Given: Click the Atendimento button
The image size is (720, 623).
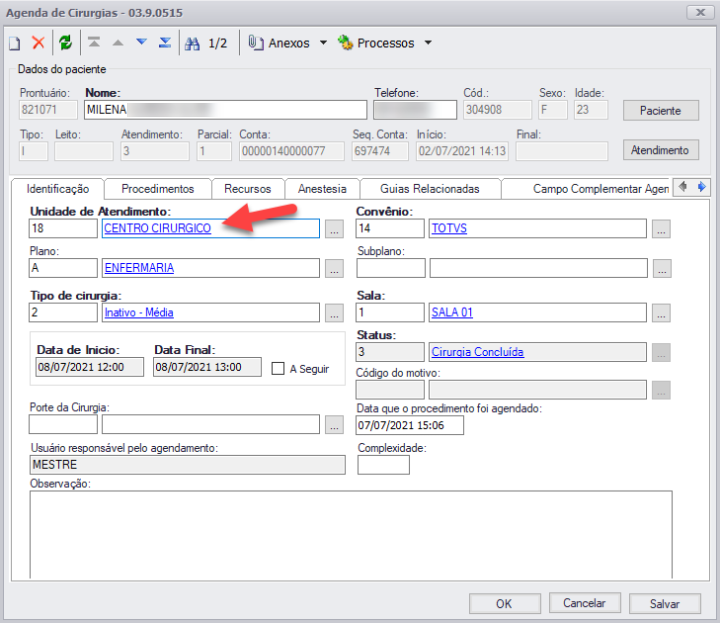Looking at the screenshot, I should coord(661,150).
